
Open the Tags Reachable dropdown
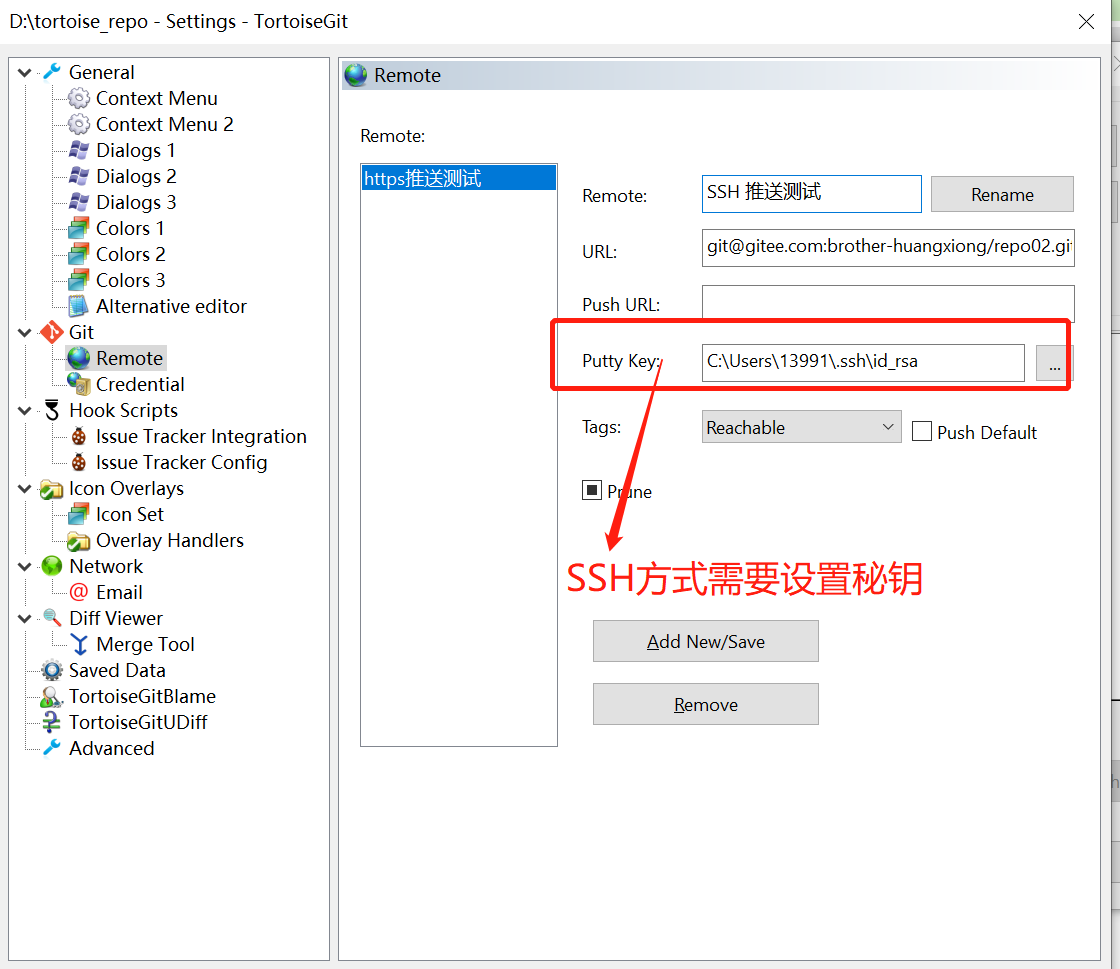(x=801, y=427)
